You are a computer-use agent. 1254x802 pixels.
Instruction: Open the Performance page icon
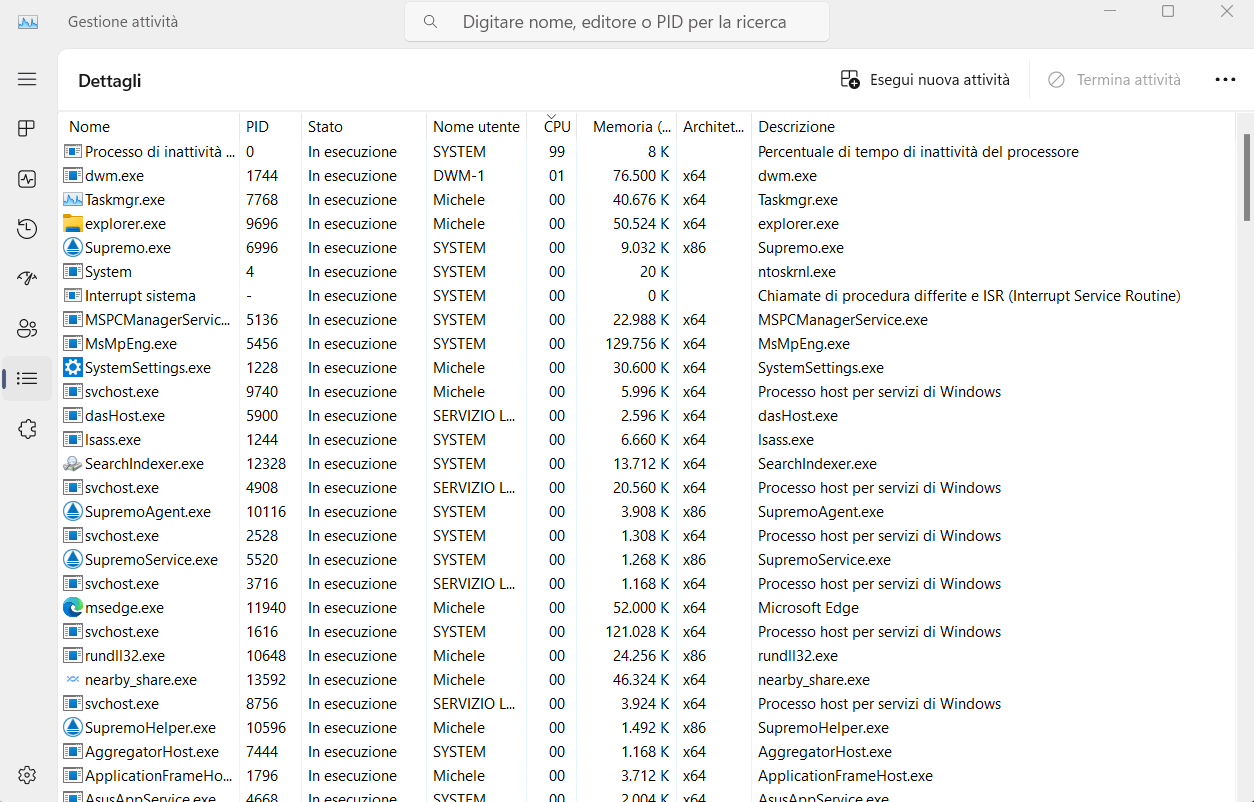[27, 179]
